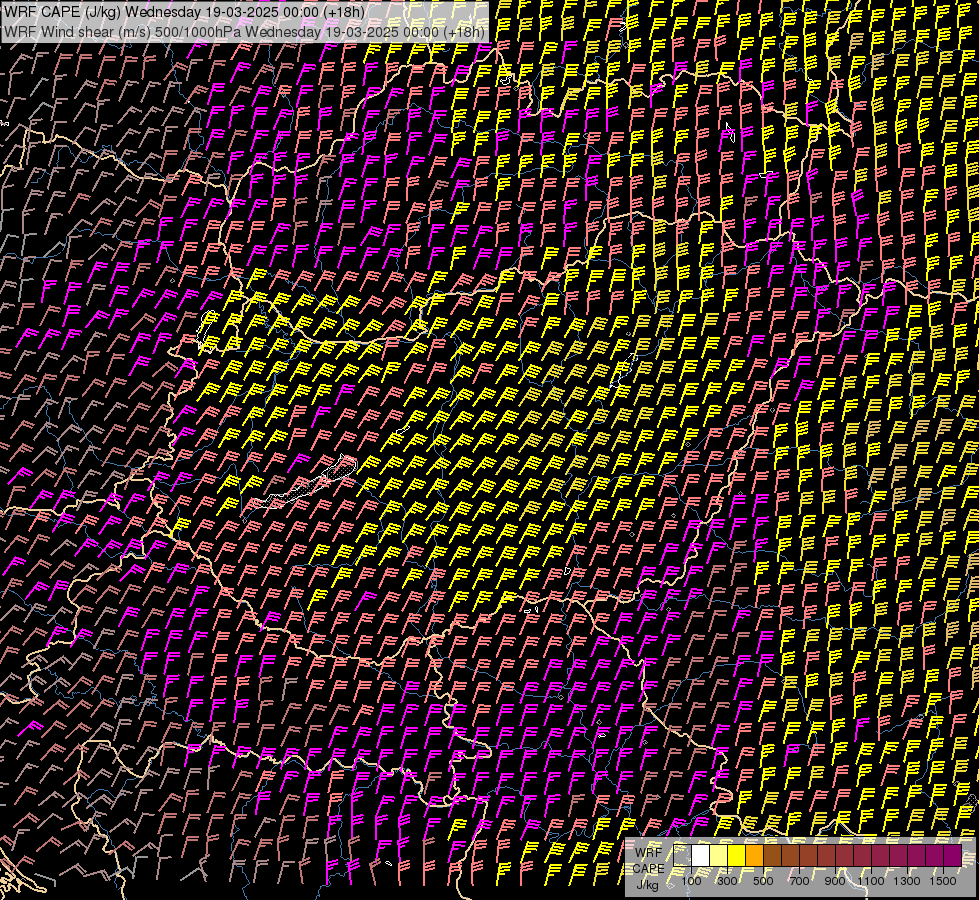Viewport: 979px width, 900px height.
Task: Click the 700 legend value
Action: pyautogui.click(x=799, y=881)
